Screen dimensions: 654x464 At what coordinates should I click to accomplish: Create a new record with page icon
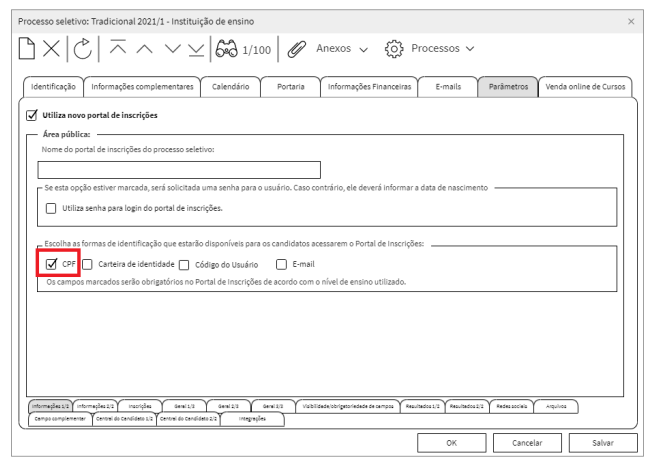pyautogui.click(x=27, y=49)
